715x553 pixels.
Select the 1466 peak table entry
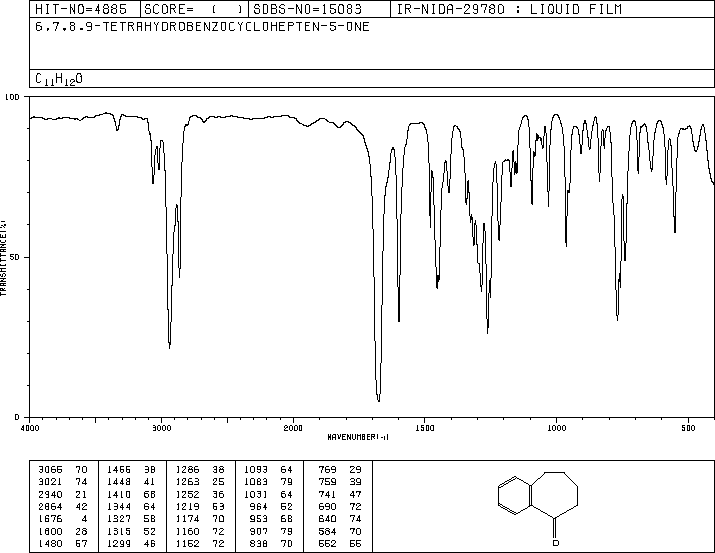(131, 470)
